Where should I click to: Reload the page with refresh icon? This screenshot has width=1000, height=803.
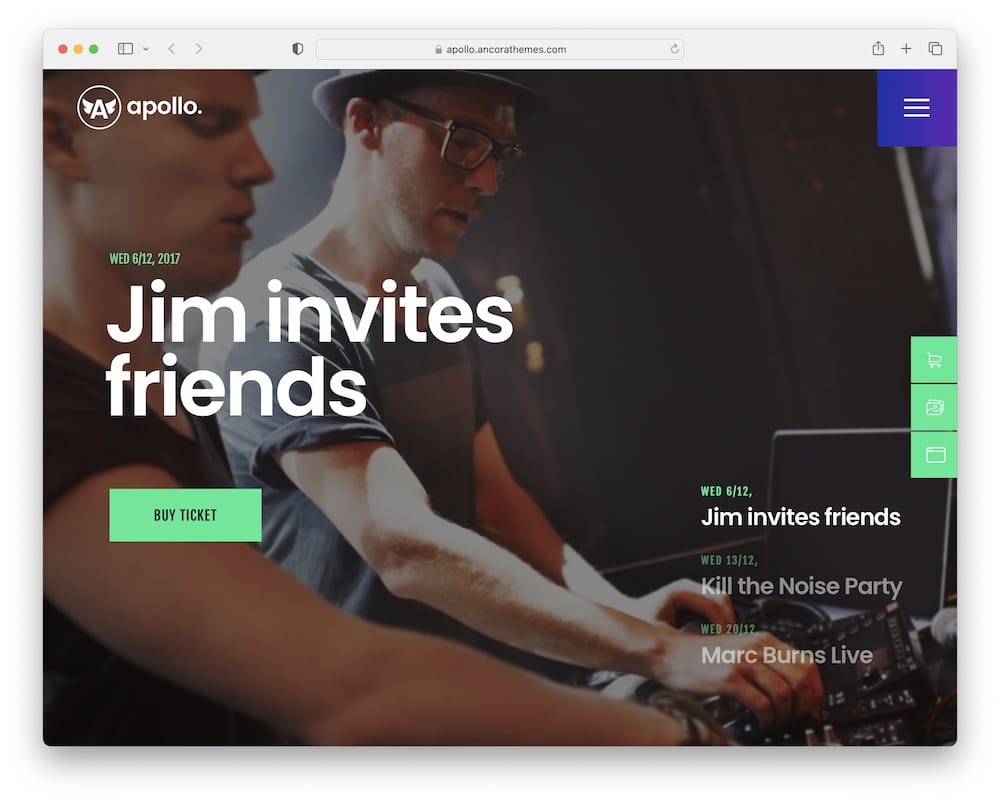point(674,49)
